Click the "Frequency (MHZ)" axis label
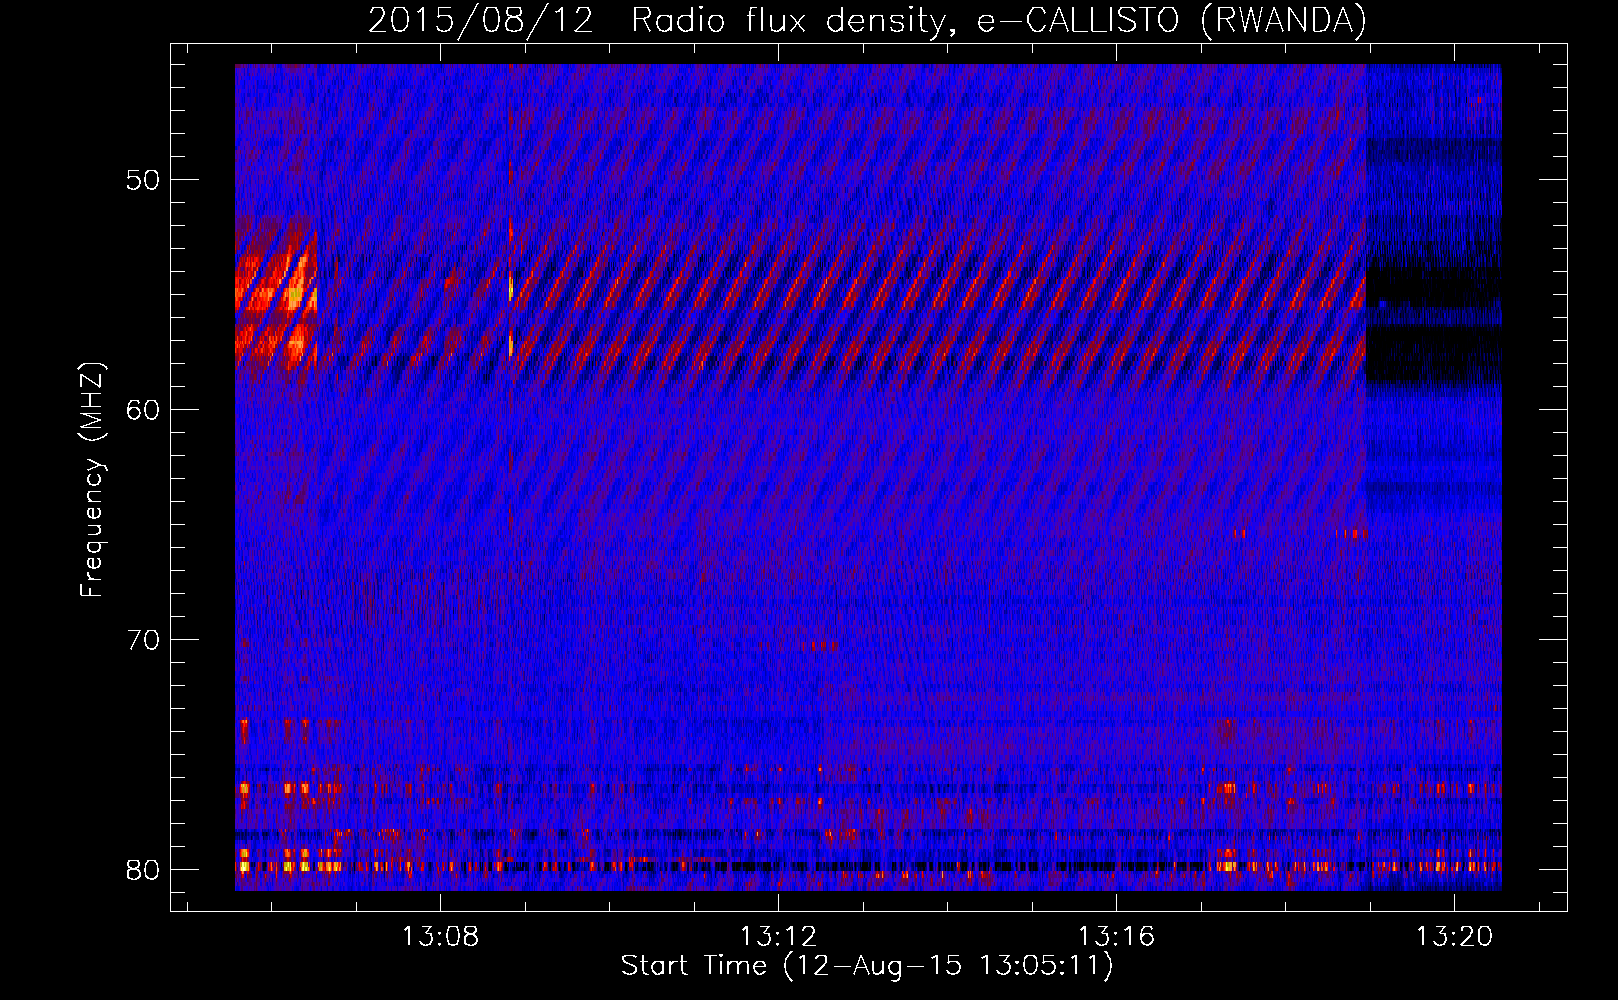The height and width of the screenshot is (1000, 1618). [x=92, y=480]
